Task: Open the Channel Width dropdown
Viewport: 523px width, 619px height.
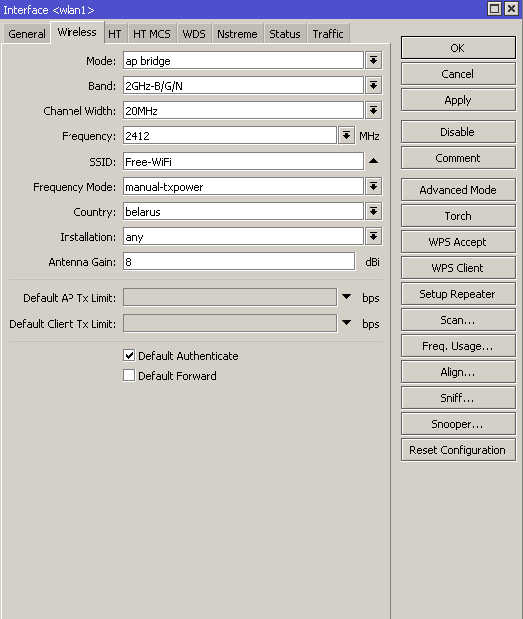Action: coord(373,110)
